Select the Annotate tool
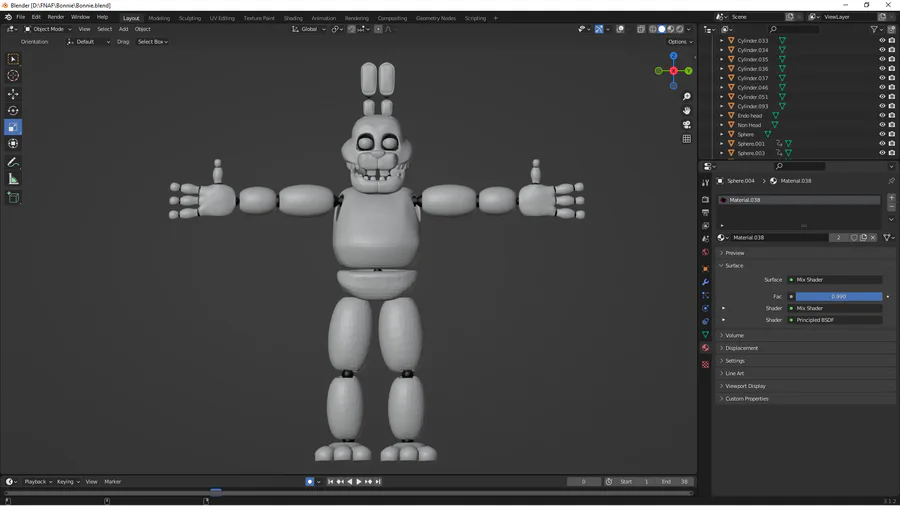The height and width of the screenshot is (506, 900). point(13,162)
